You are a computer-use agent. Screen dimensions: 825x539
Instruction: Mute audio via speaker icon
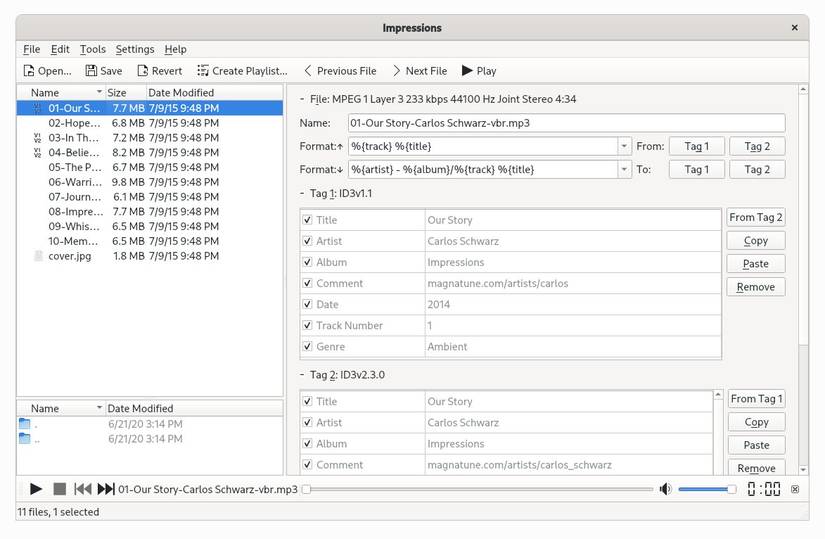666,489
